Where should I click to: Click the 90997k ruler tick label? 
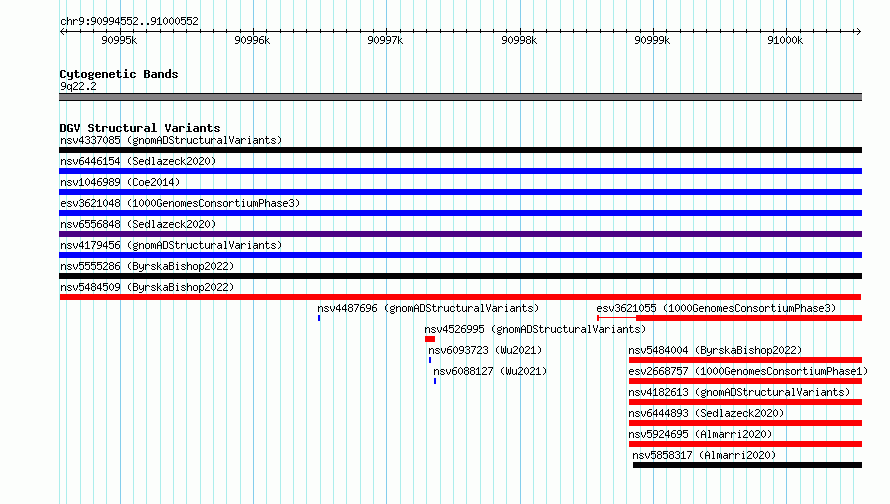(385, 40)
